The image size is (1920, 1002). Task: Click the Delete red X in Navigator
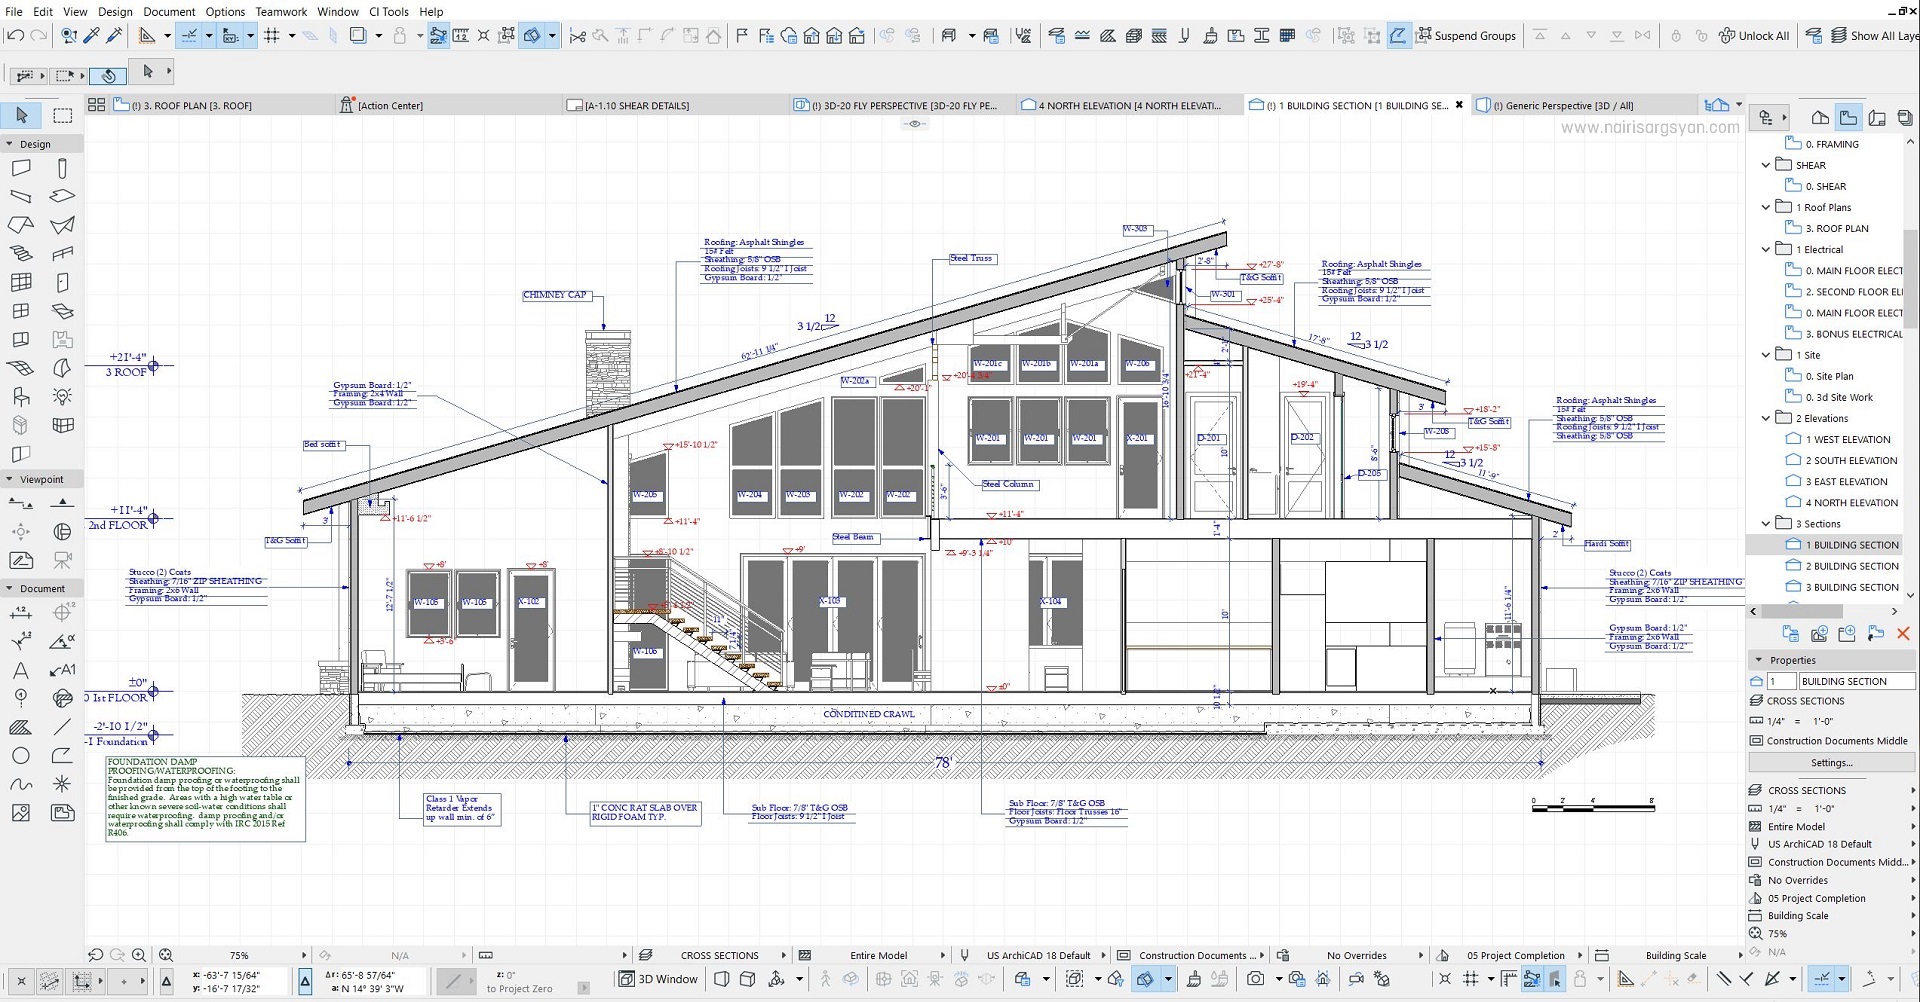click(x=1903, y=633)
